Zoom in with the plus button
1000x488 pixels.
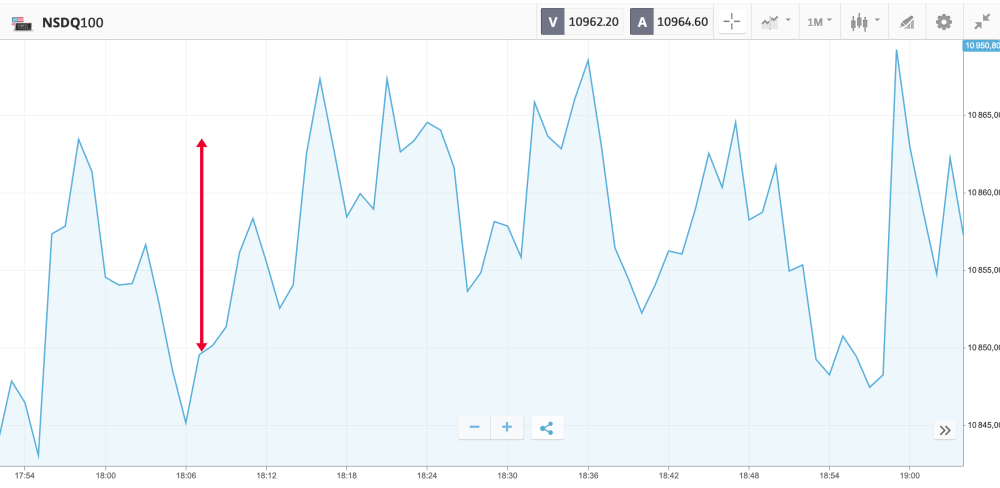click(507, 428)
